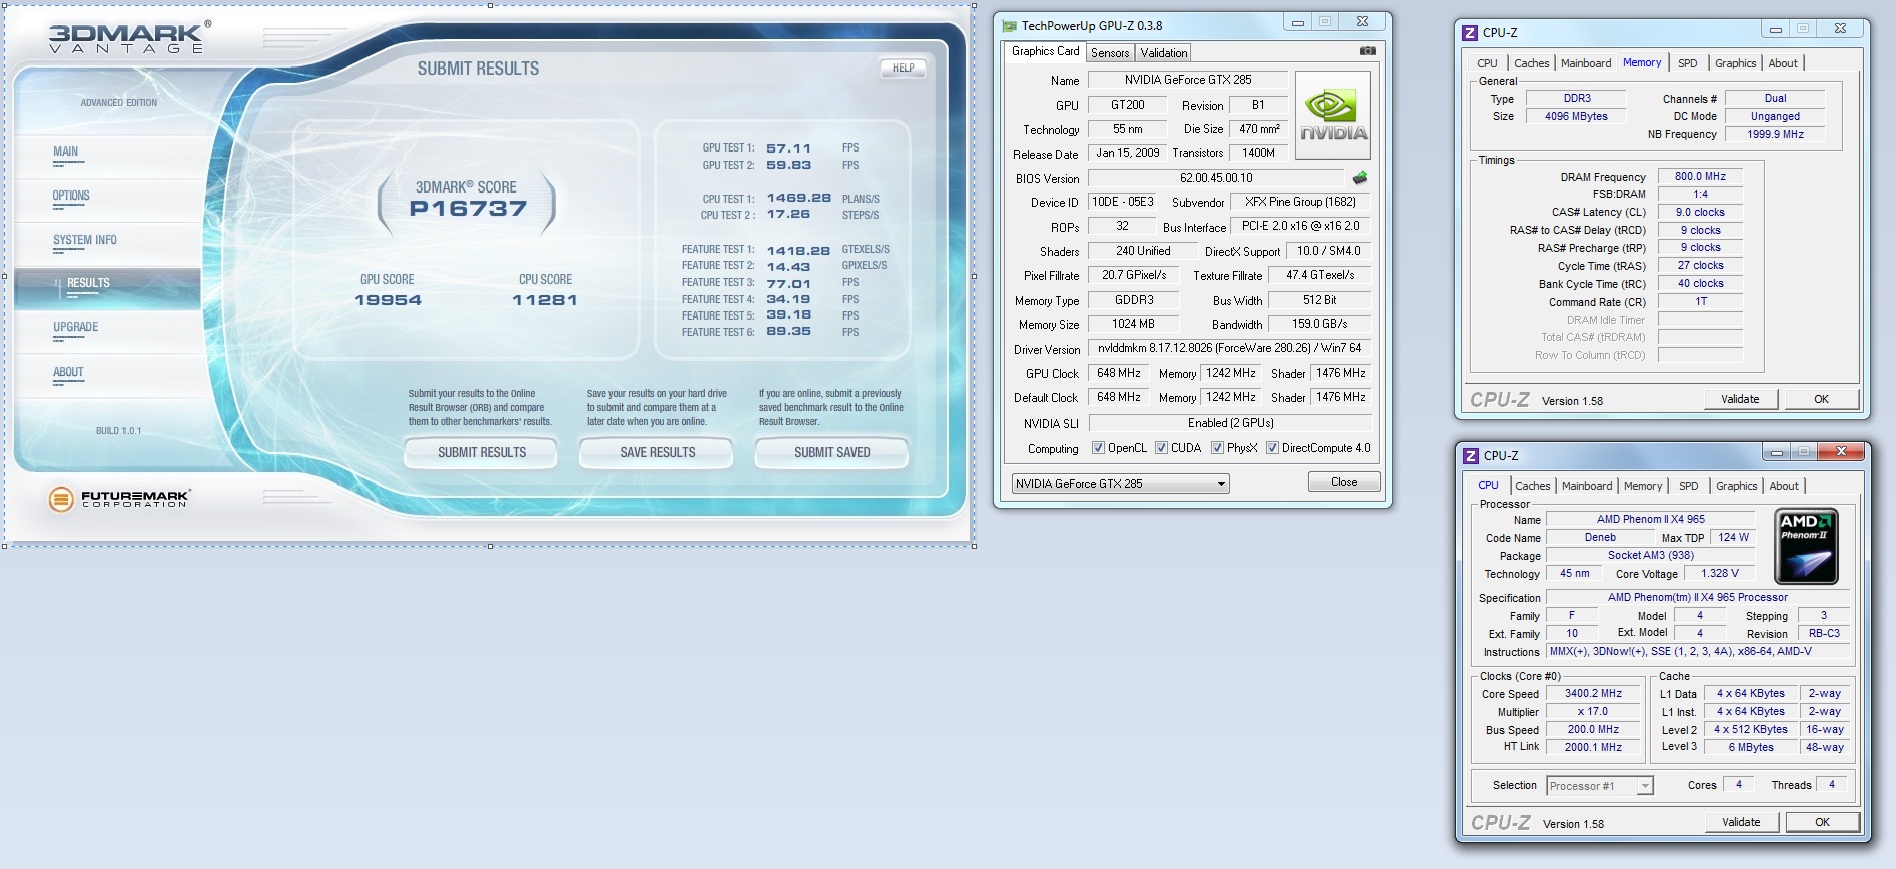Viewport: 1896px width, 869px height.
Task: Open the Memory tab in the bottom CPU-Z window
Action: 1643,486
